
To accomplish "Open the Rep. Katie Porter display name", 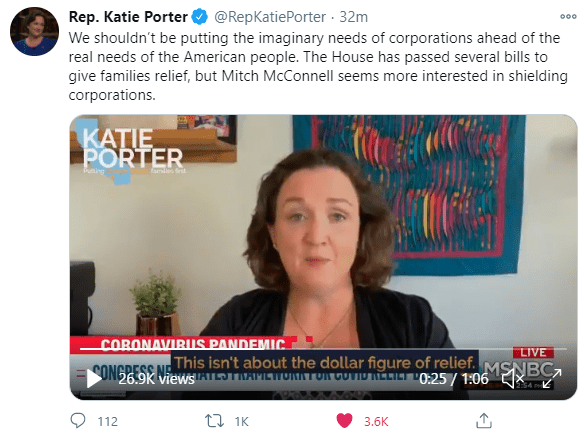I will click(128, 17).
